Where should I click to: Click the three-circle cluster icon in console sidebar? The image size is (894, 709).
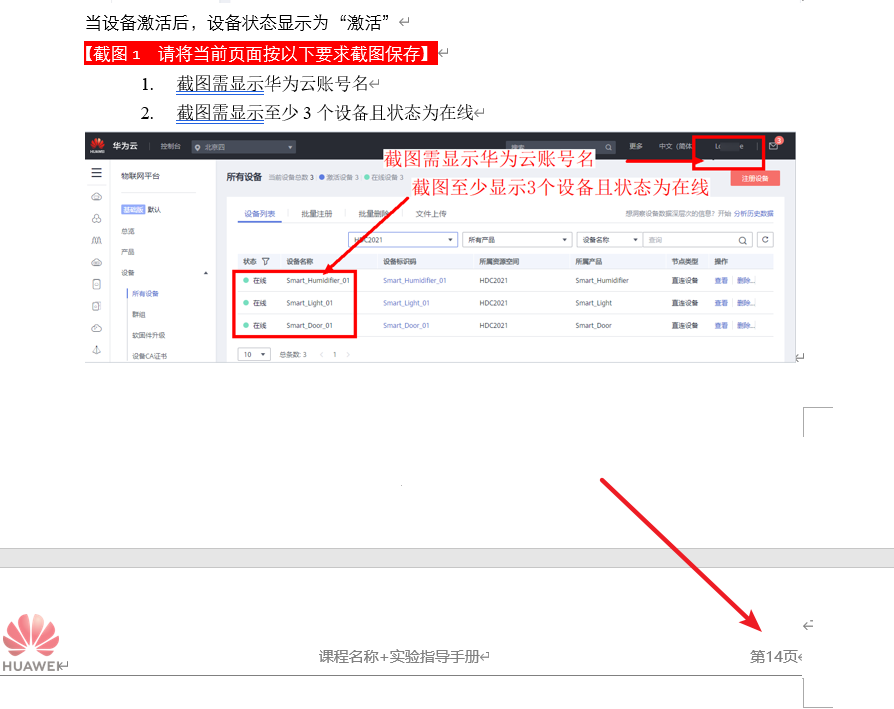click(x=96, y=219)
